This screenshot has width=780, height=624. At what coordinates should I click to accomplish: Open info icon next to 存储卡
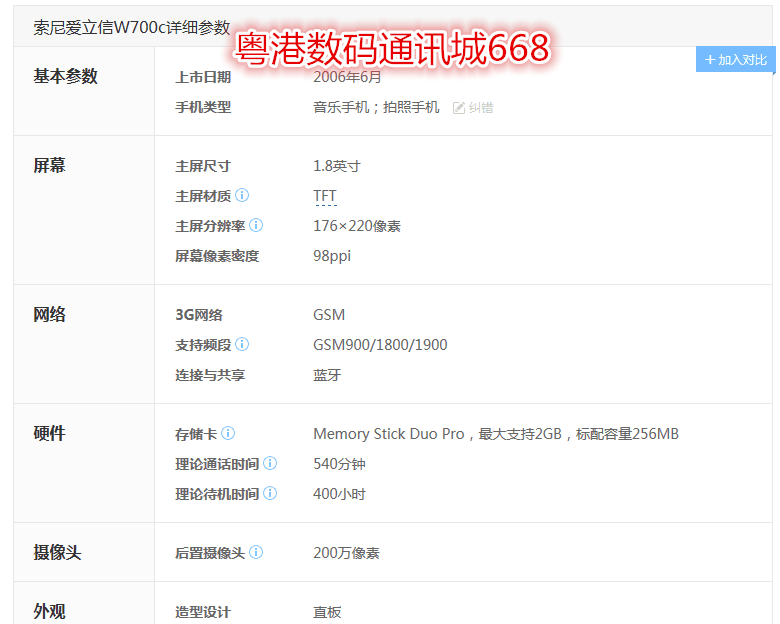228,433
